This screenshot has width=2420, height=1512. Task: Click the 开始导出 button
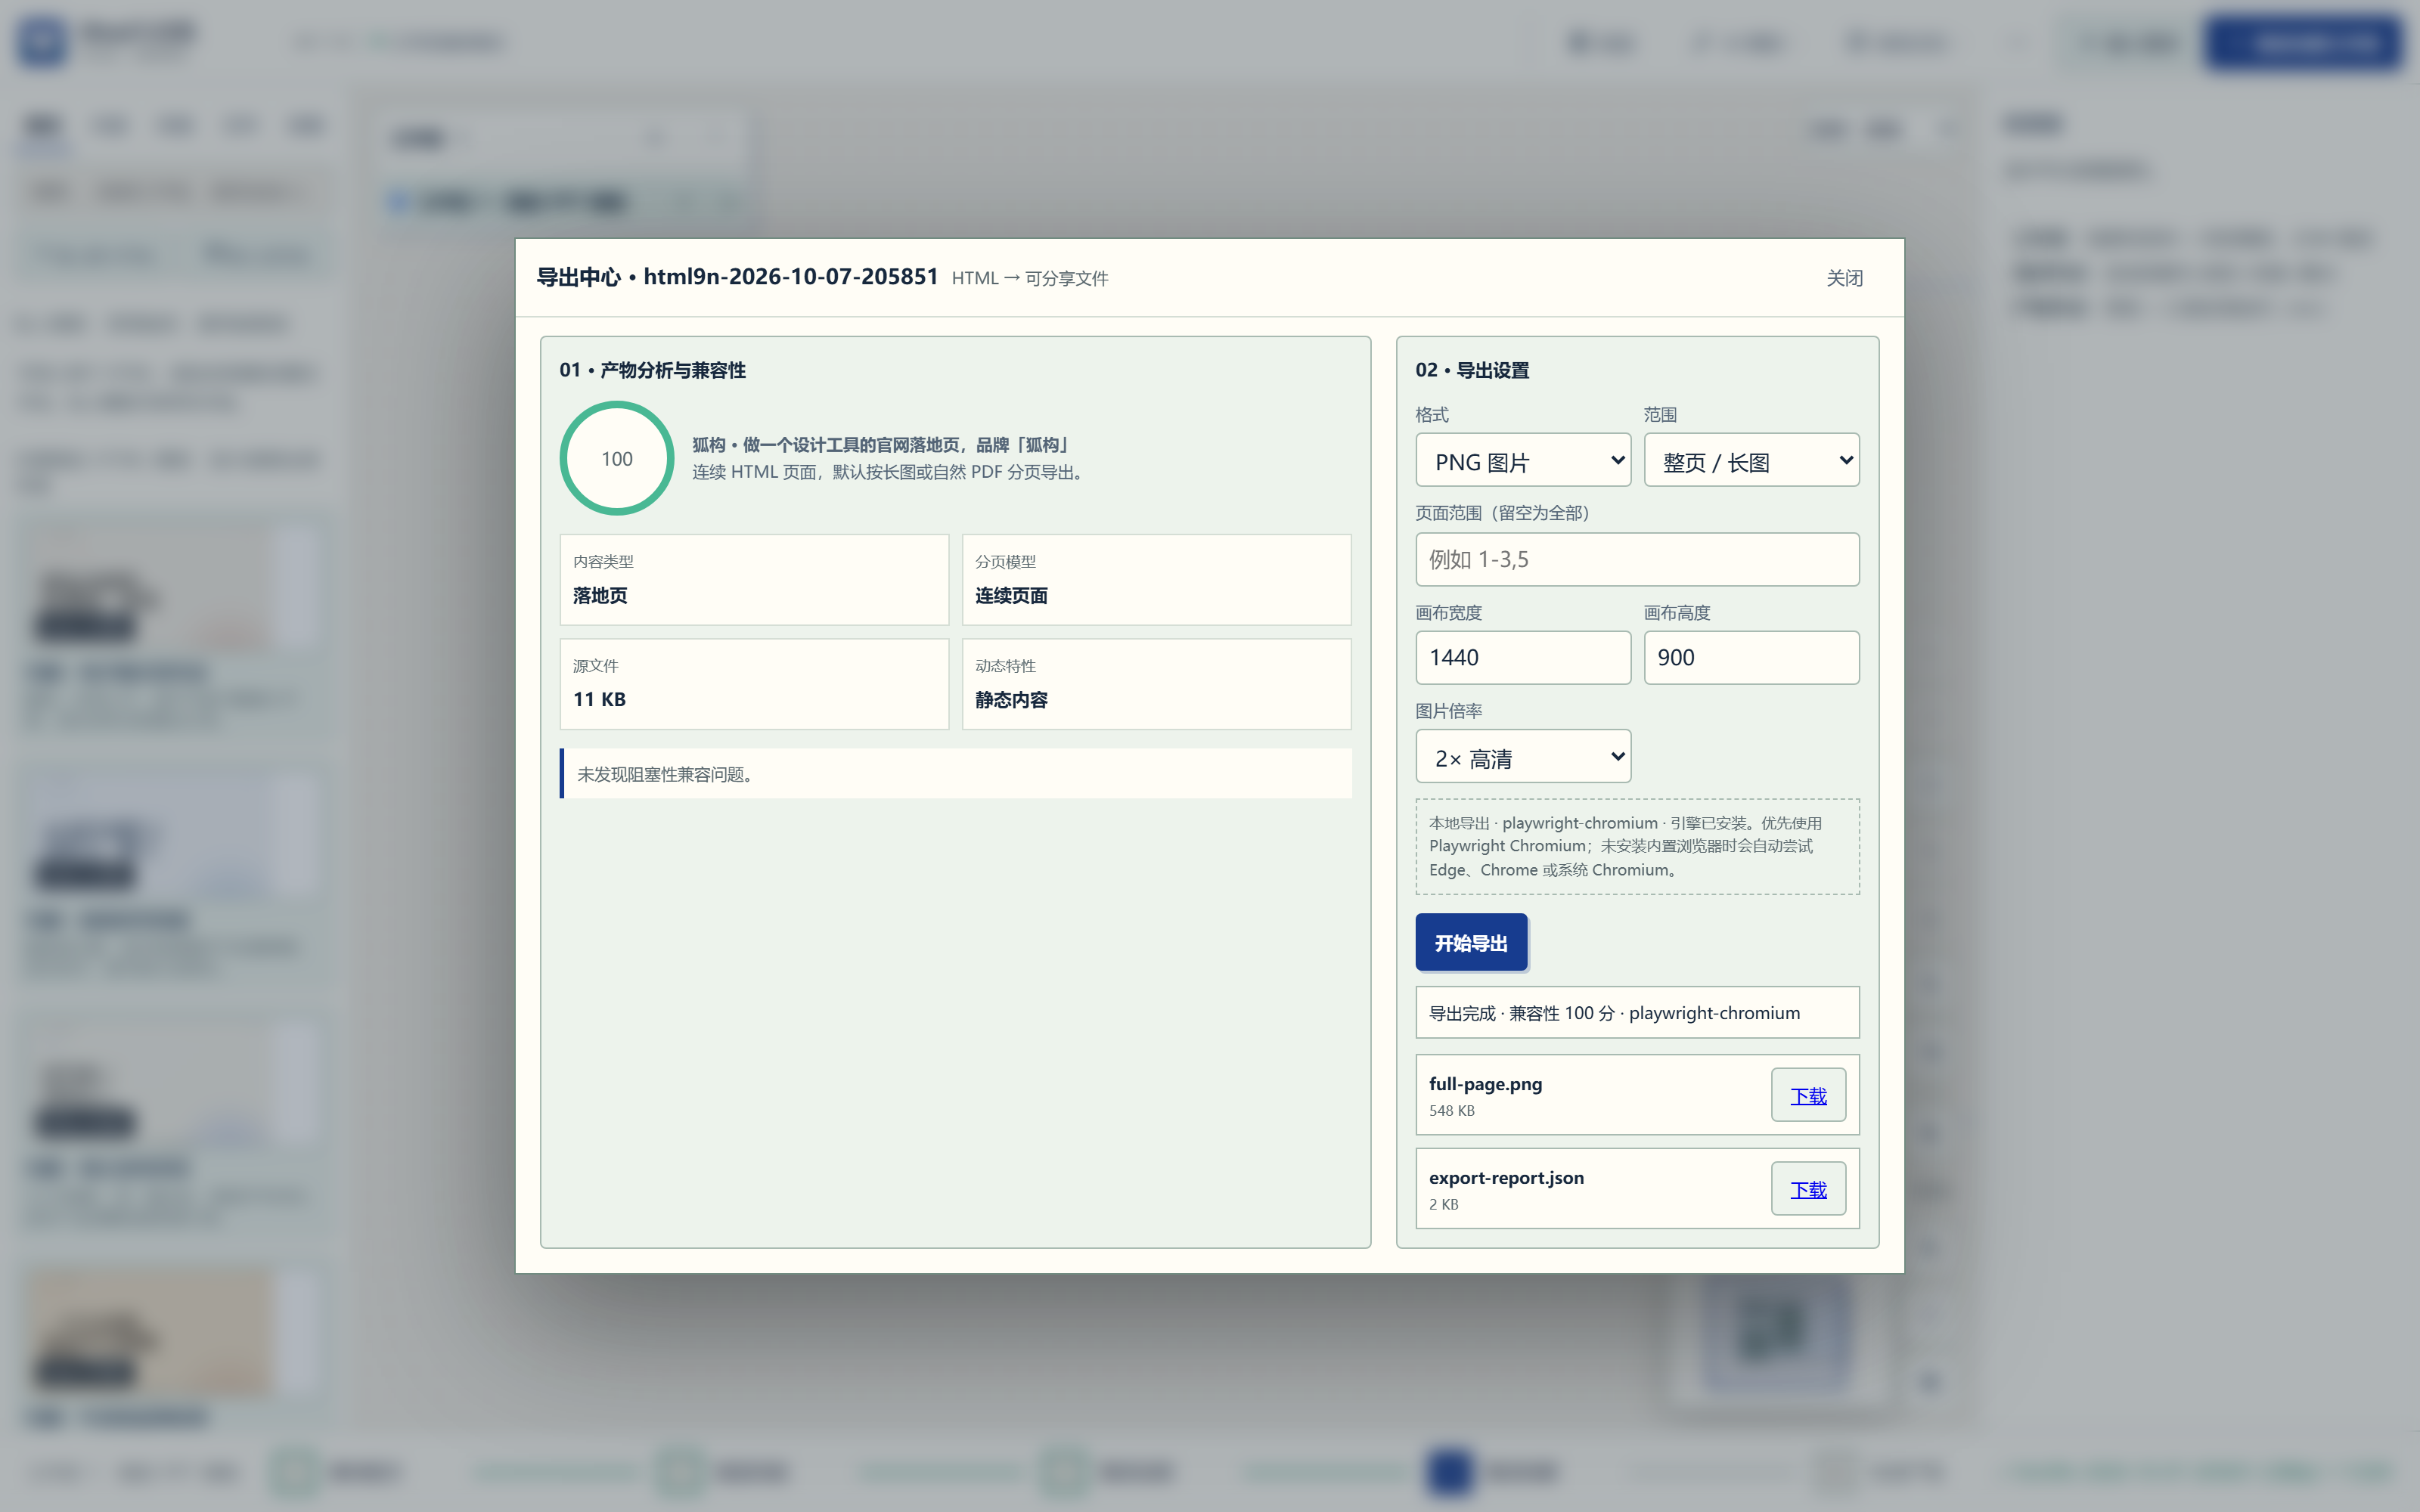[x=1471, y=942]
